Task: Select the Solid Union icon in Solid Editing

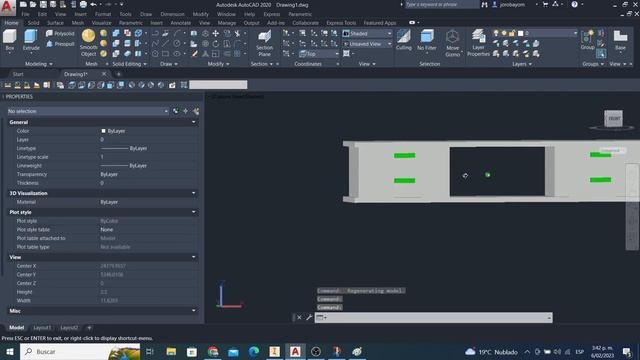Action: tap(116, 33)
